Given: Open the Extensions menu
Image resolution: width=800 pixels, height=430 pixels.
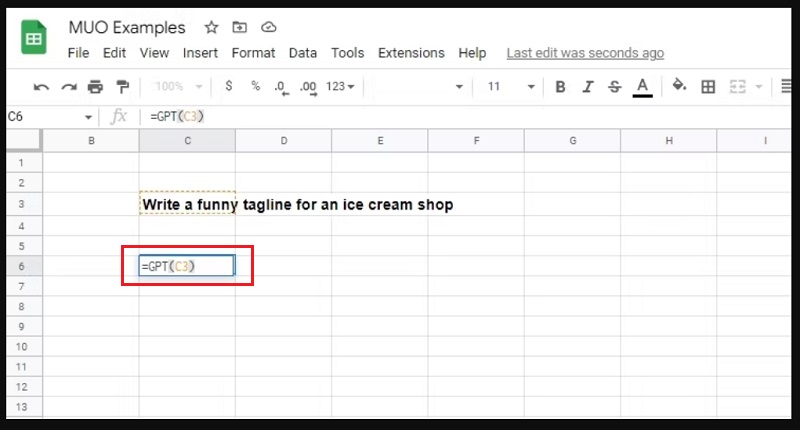Looking at the screenshot, I should coord(411,53).
